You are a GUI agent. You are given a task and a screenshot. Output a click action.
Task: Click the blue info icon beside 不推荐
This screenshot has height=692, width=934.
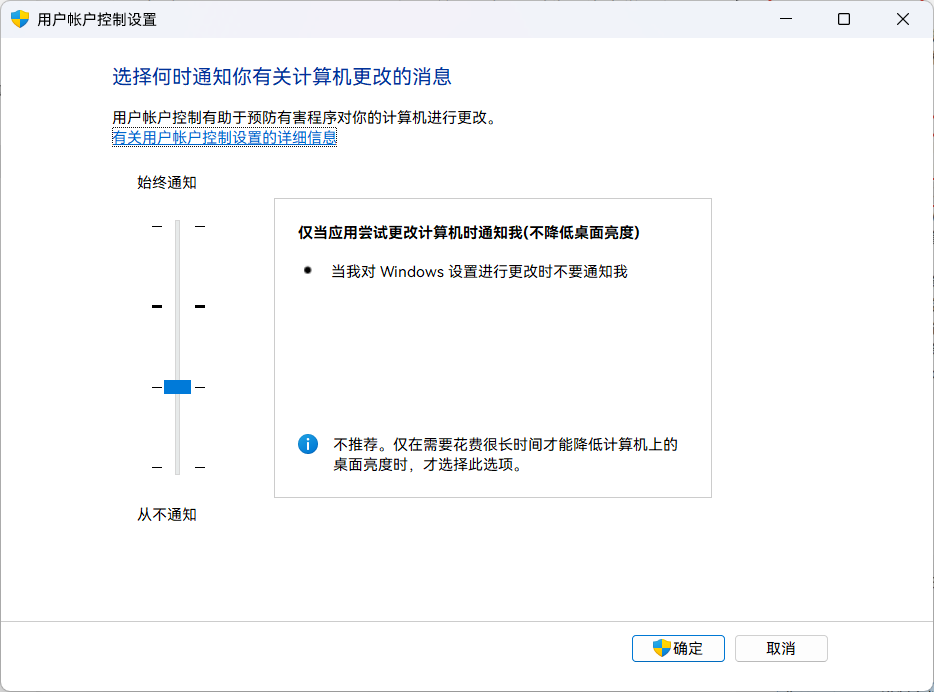tap(308, 444)
